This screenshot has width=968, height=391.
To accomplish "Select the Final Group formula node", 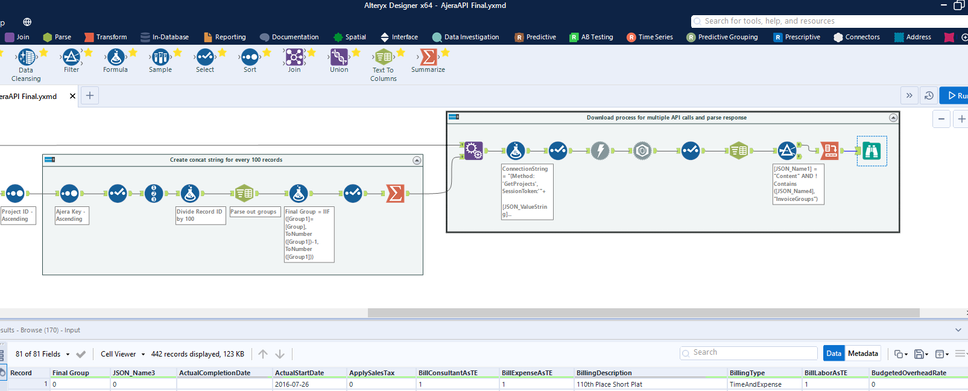I will (299, 193).
